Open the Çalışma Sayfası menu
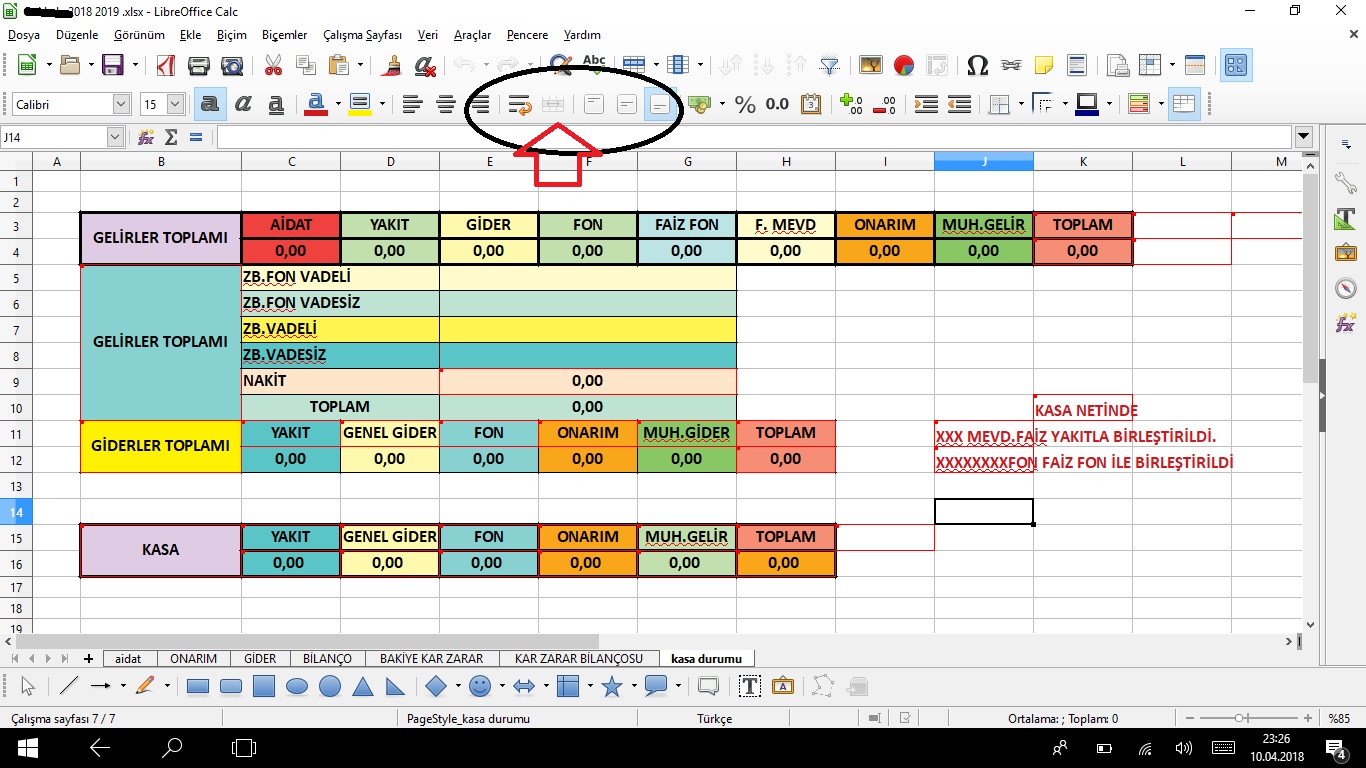The image size is (1366, 768). tap(363, 34)
